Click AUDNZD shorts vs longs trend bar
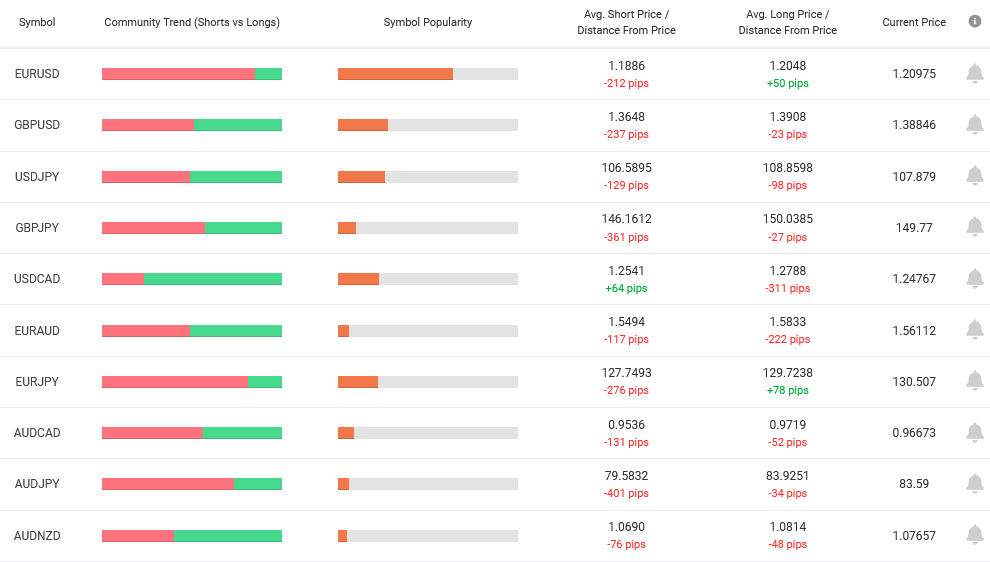Image resolution: width=990 pixels, height=562 pixels. tap(192, 536)
